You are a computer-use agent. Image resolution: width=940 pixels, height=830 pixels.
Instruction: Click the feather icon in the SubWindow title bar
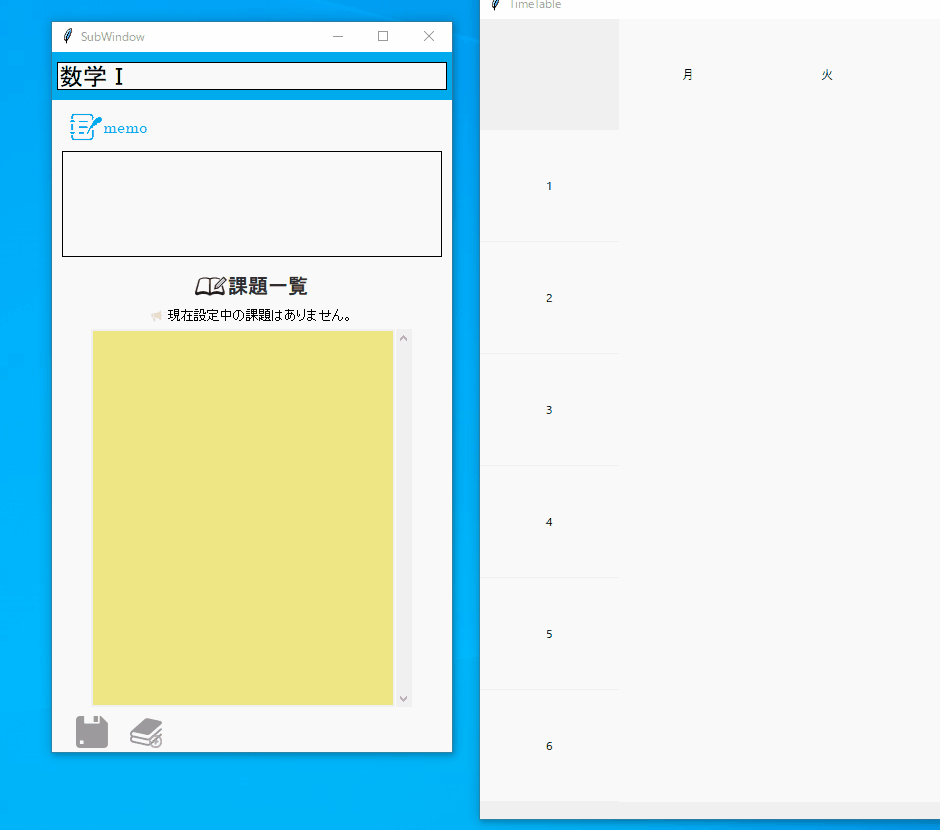67,36
